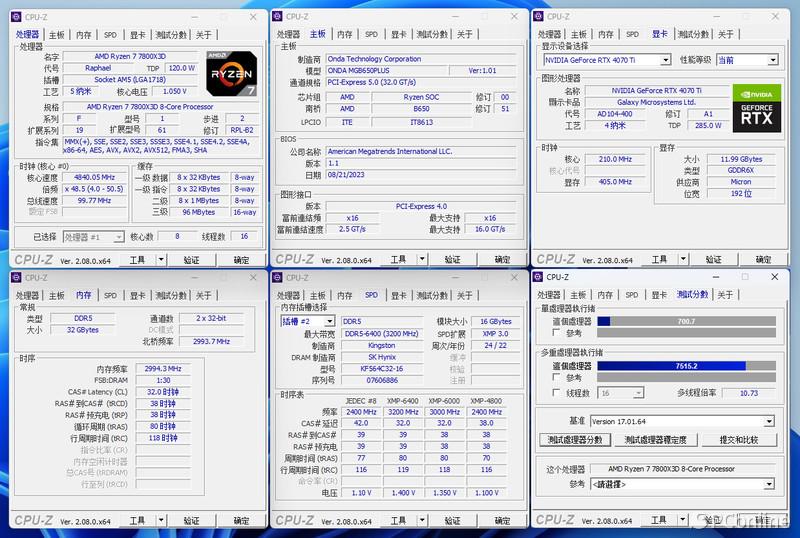This screenshot has height=538, width=800.
Task: Open the NVIDIA GeForce RTX 4070 Ti device dropdown
Action: point(607,60)
